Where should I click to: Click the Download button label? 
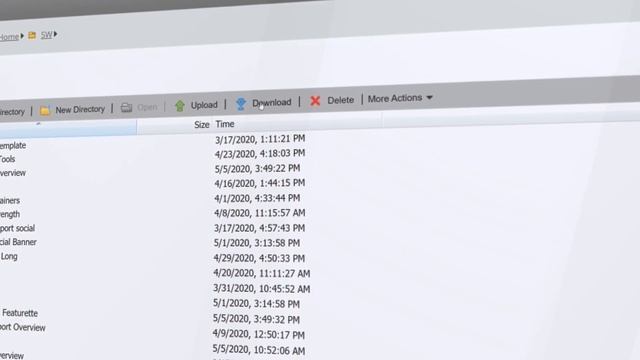click(x=271, y=102)
